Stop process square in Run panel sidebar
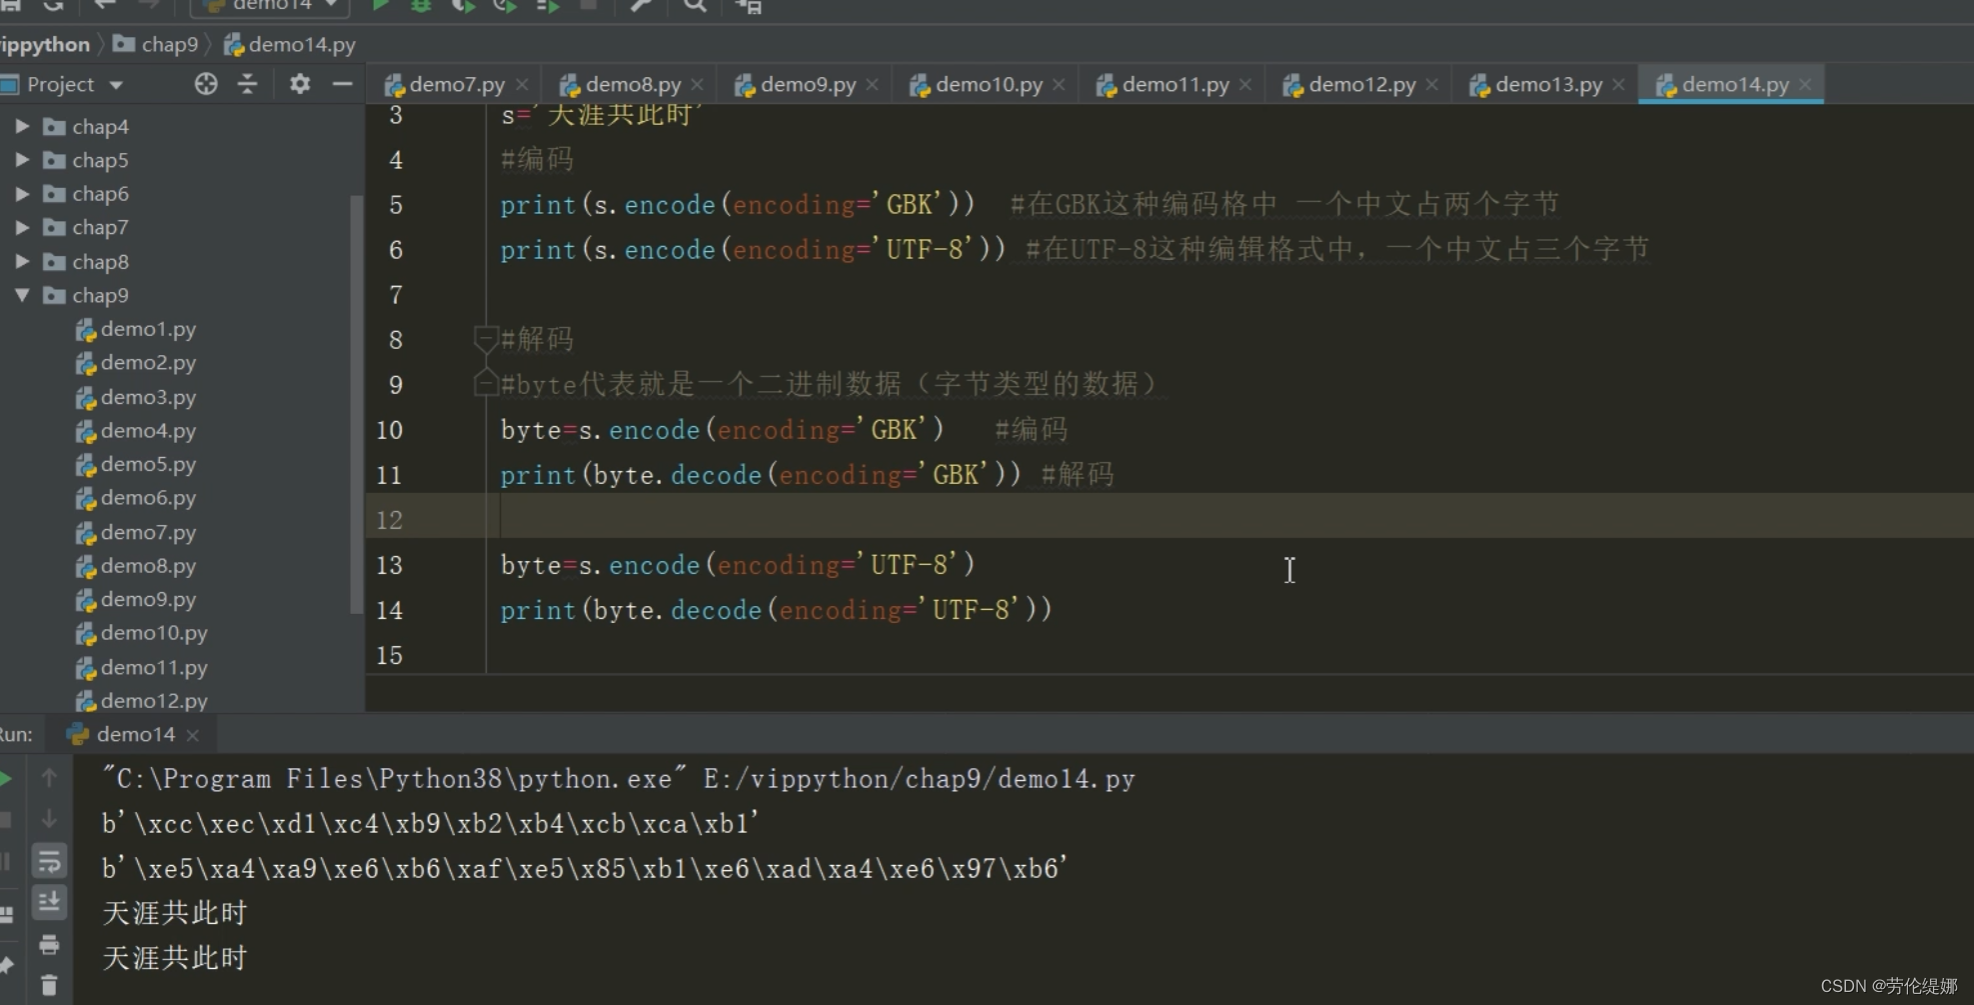This screenshot has width=1974, height=1005. (x=5, y=820)
